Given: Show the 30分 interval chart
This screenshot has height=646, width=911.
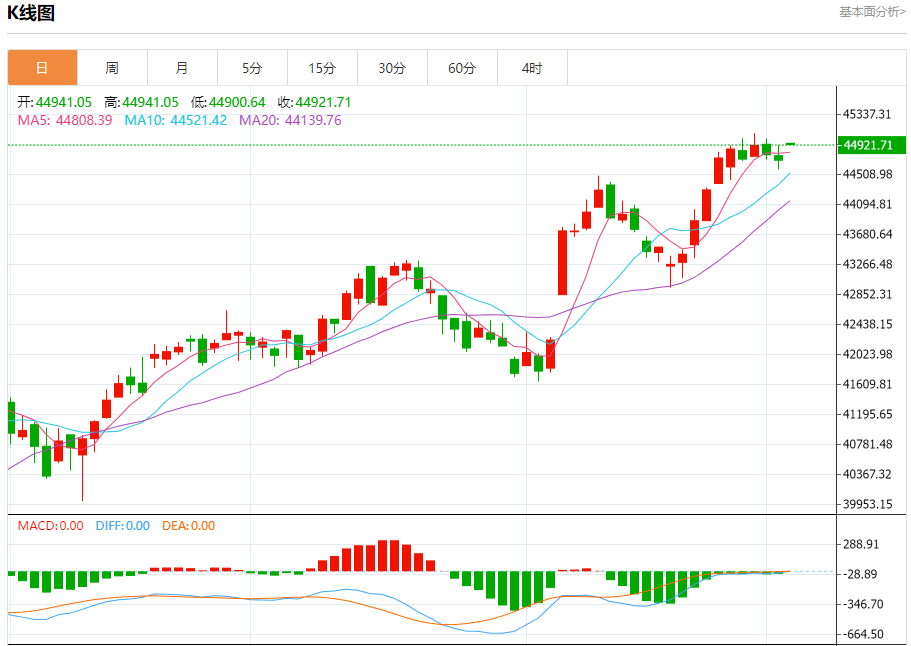Looking at the screenshot, I should pyautogui.click(x=392, y=68).
